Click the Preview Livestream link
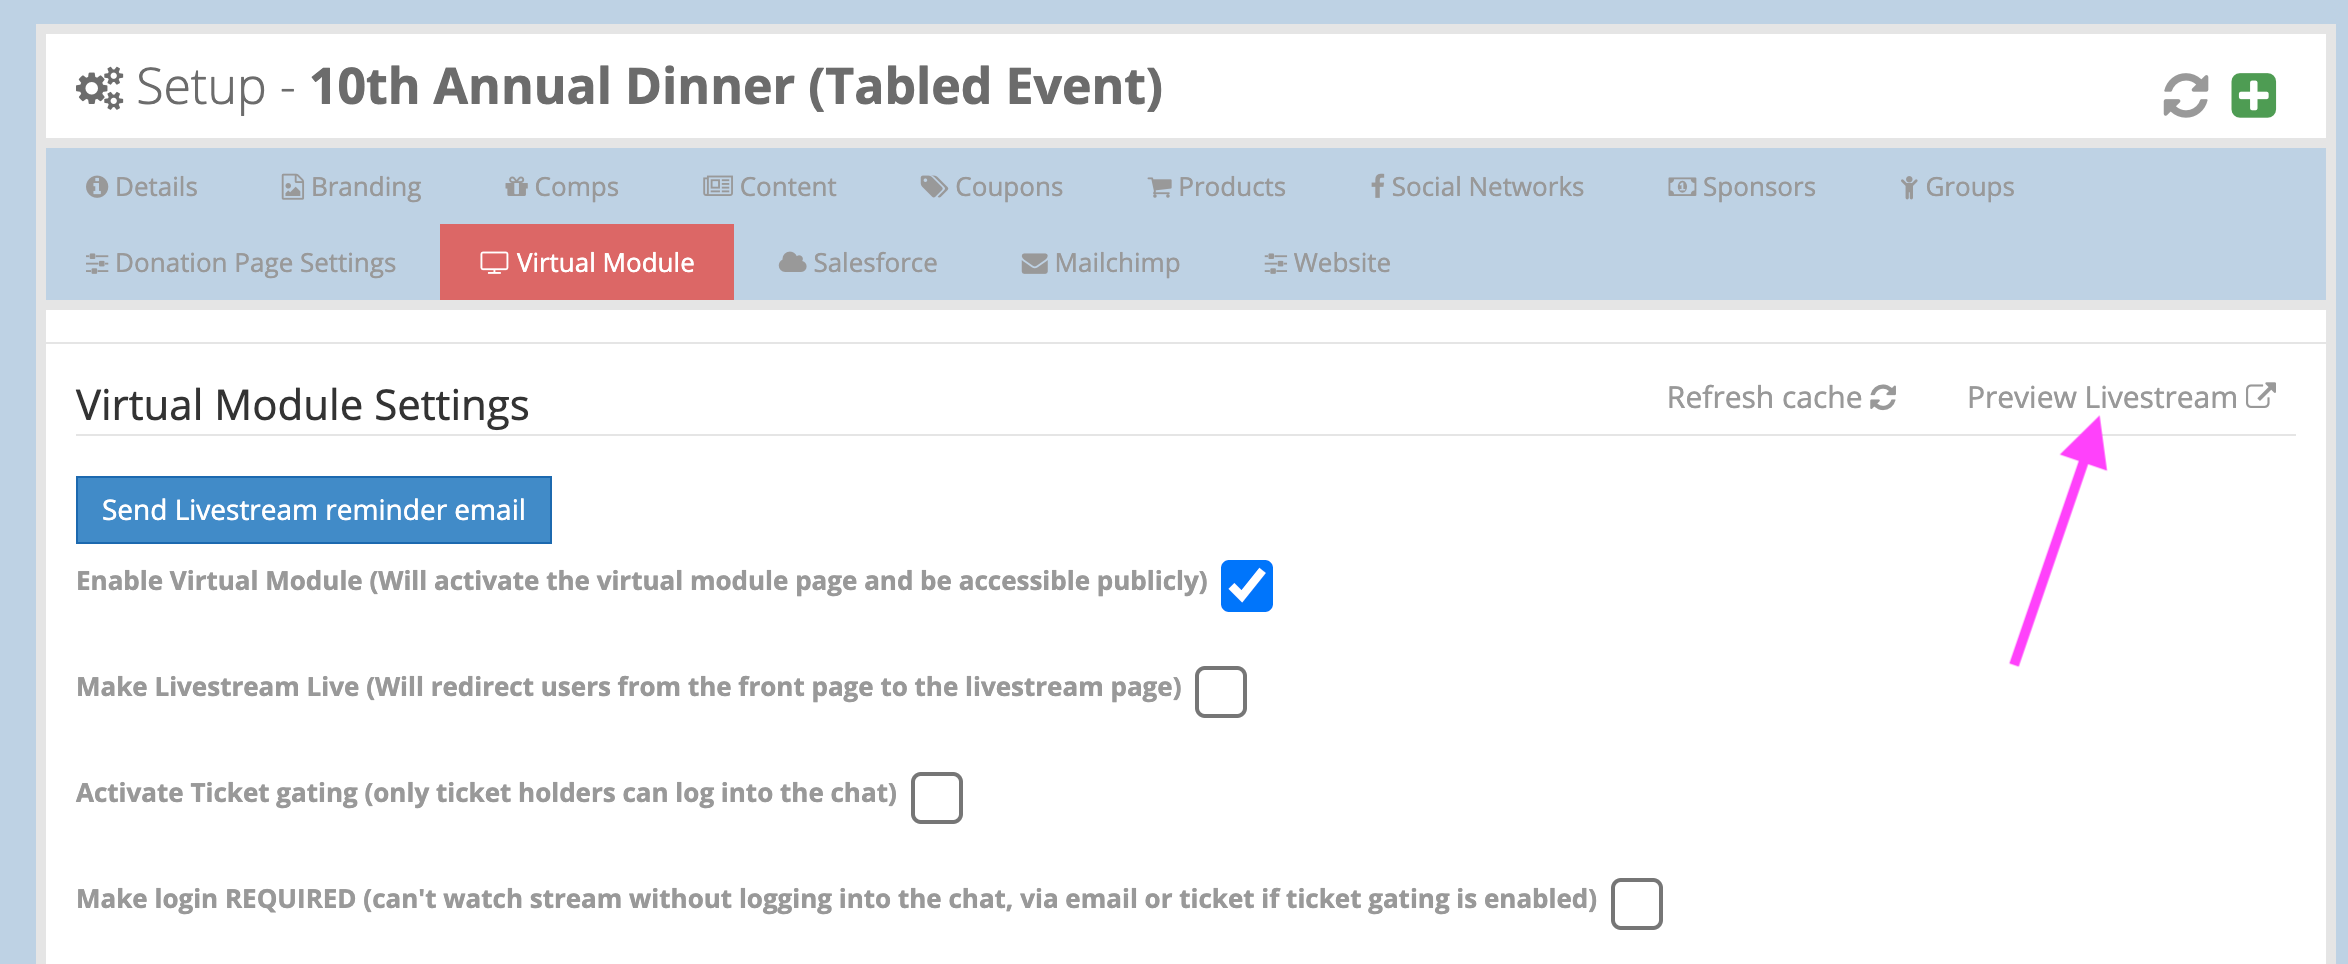The image size is (2348, 964). click(x=2101, y=398)
